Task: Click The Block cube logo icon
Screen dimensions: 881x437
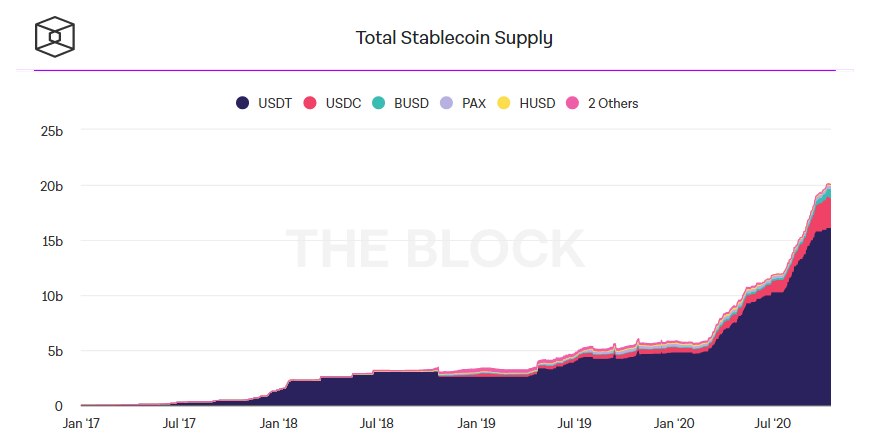Action: (x=55, y=36)
